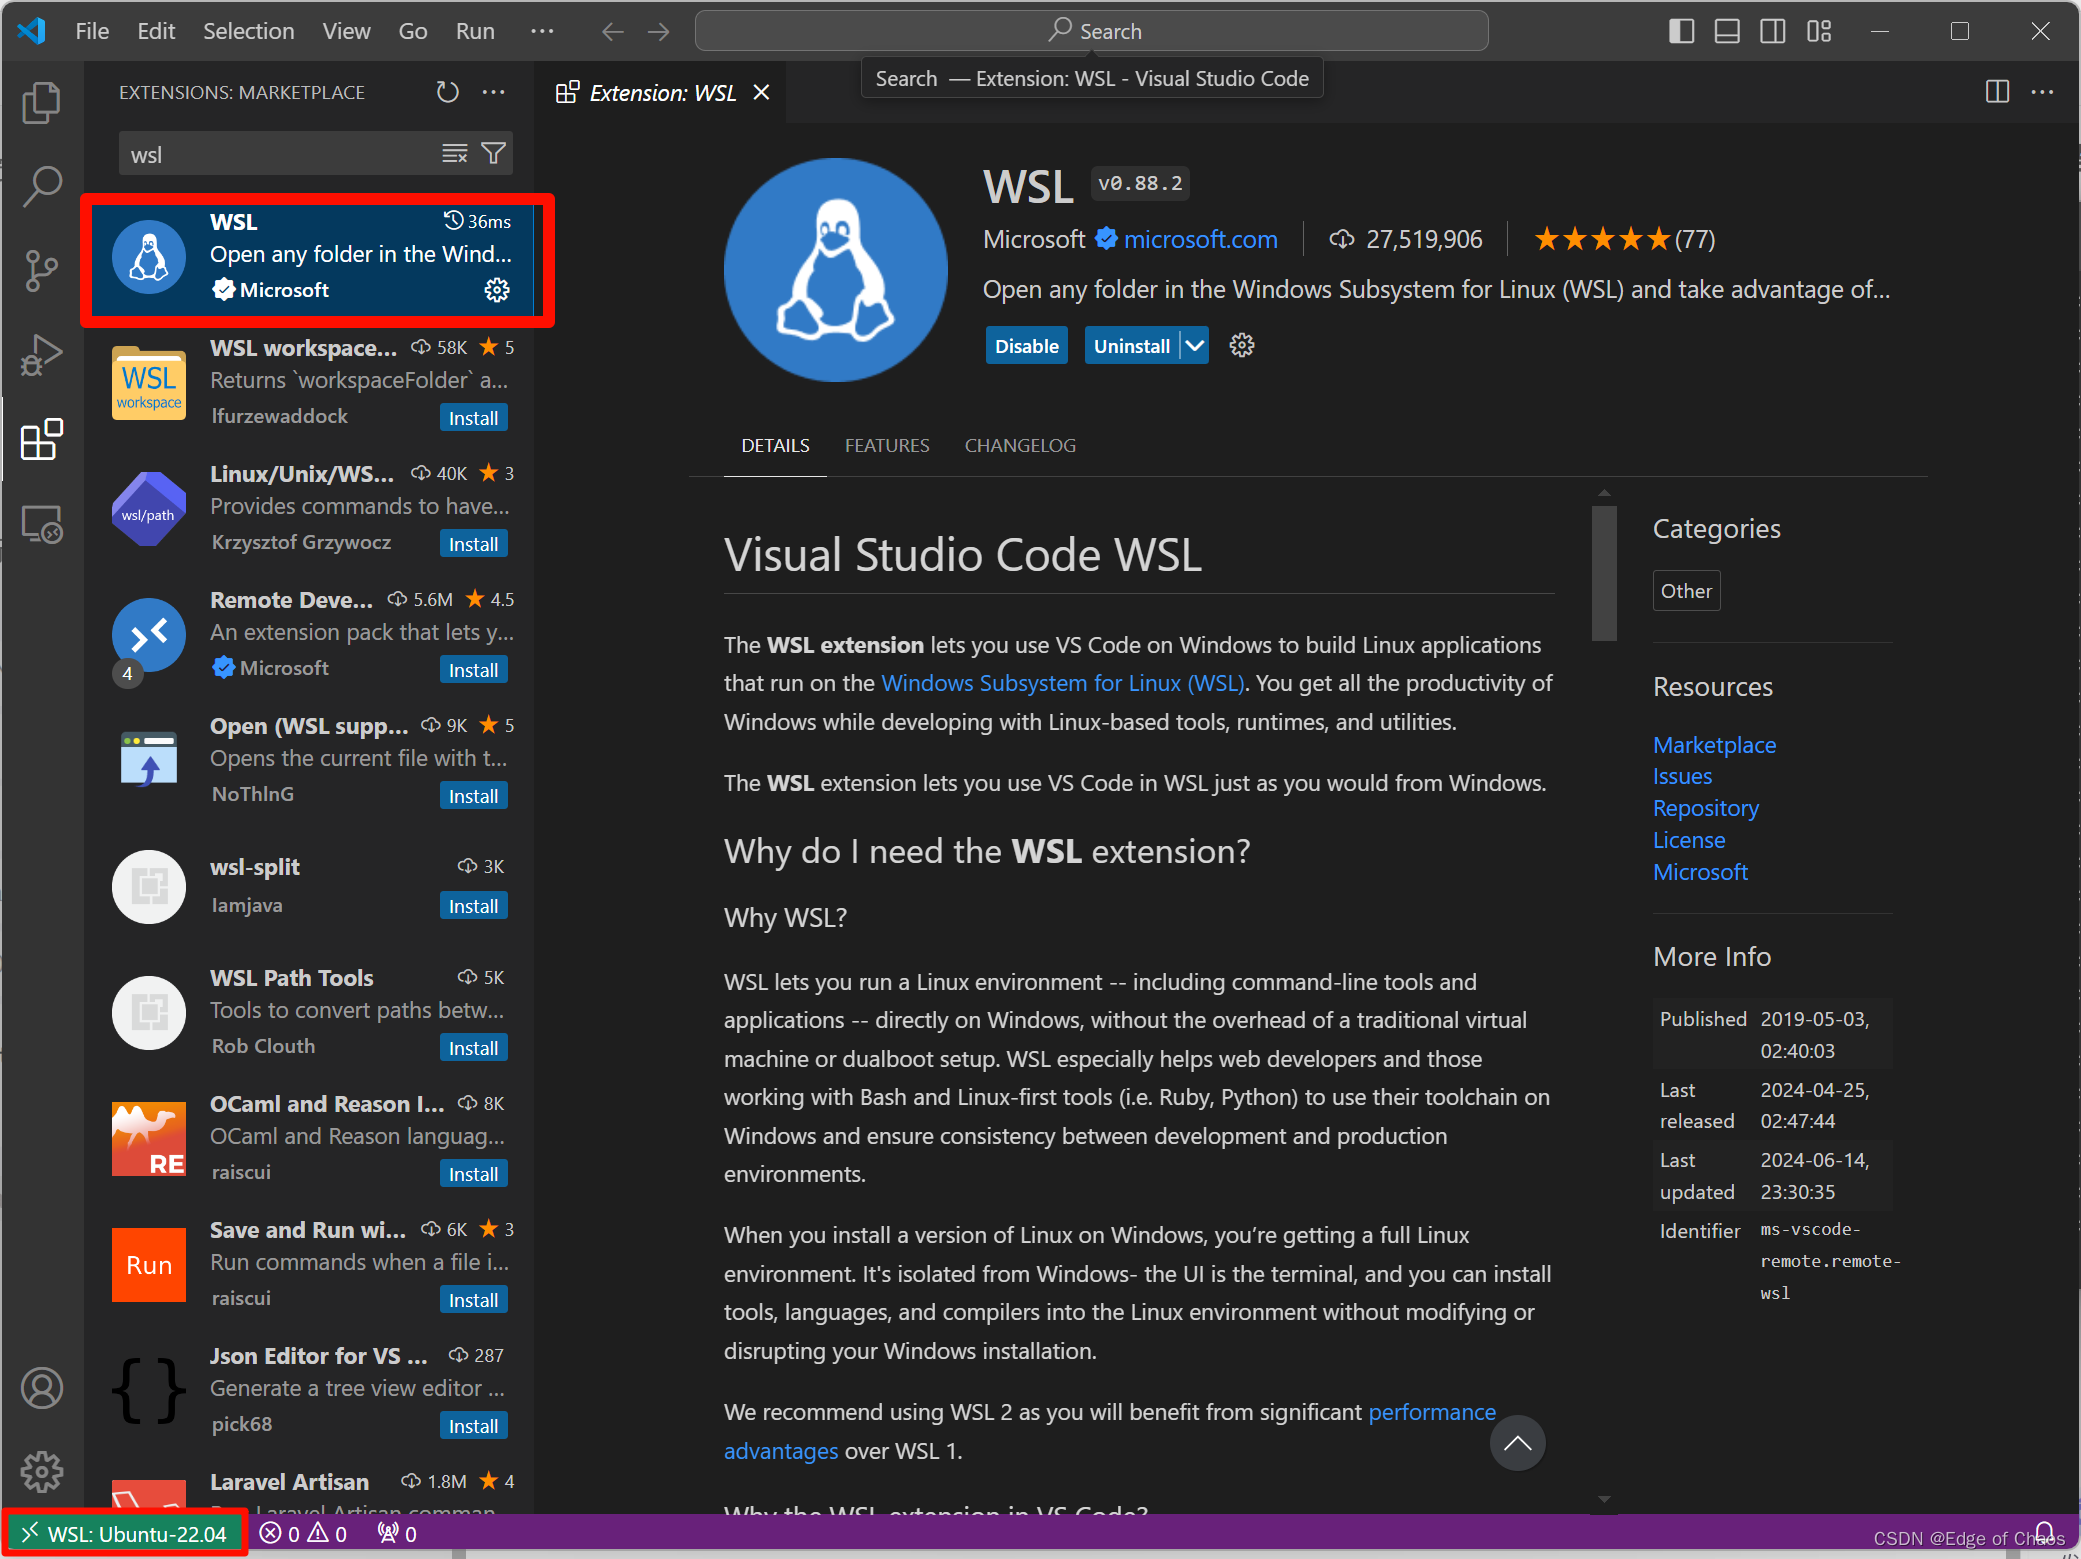Click the command center Search box
This screenshot has height=1559, width=2081.
pyautogui.click(x=1091, y=31)
